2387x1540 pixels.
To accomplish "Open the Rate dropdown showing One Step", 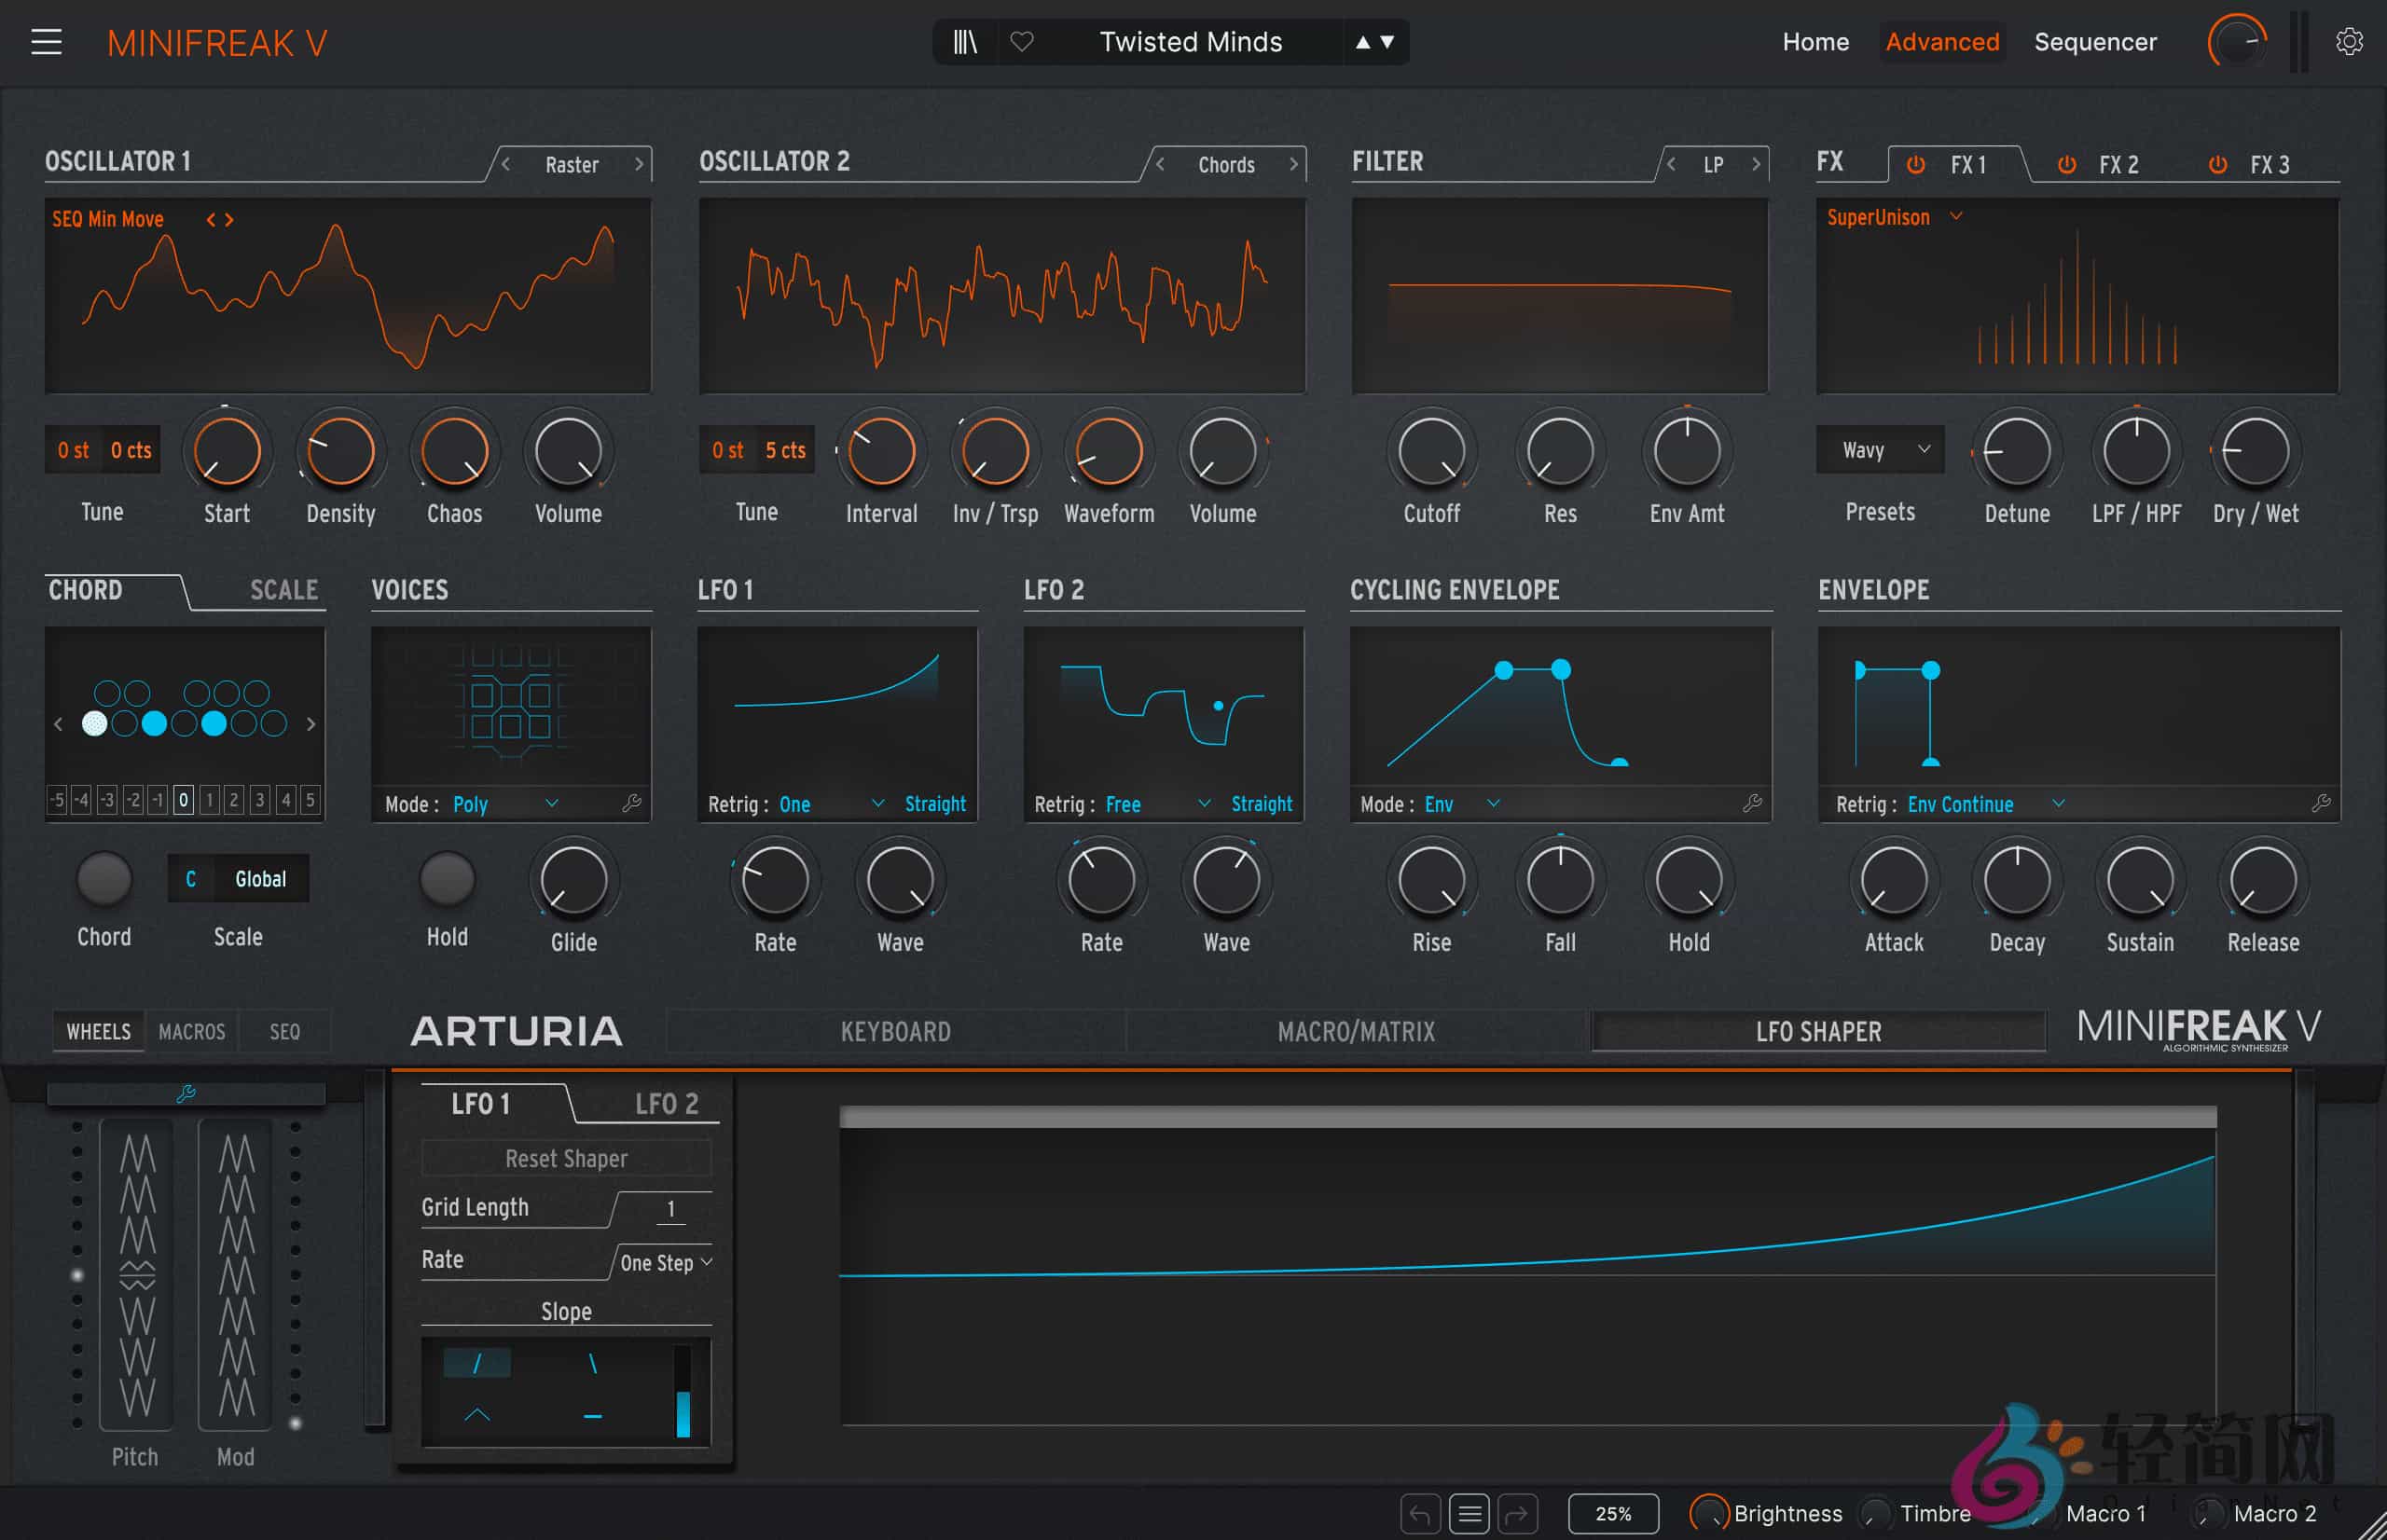I will click(x=662, y=1262).
